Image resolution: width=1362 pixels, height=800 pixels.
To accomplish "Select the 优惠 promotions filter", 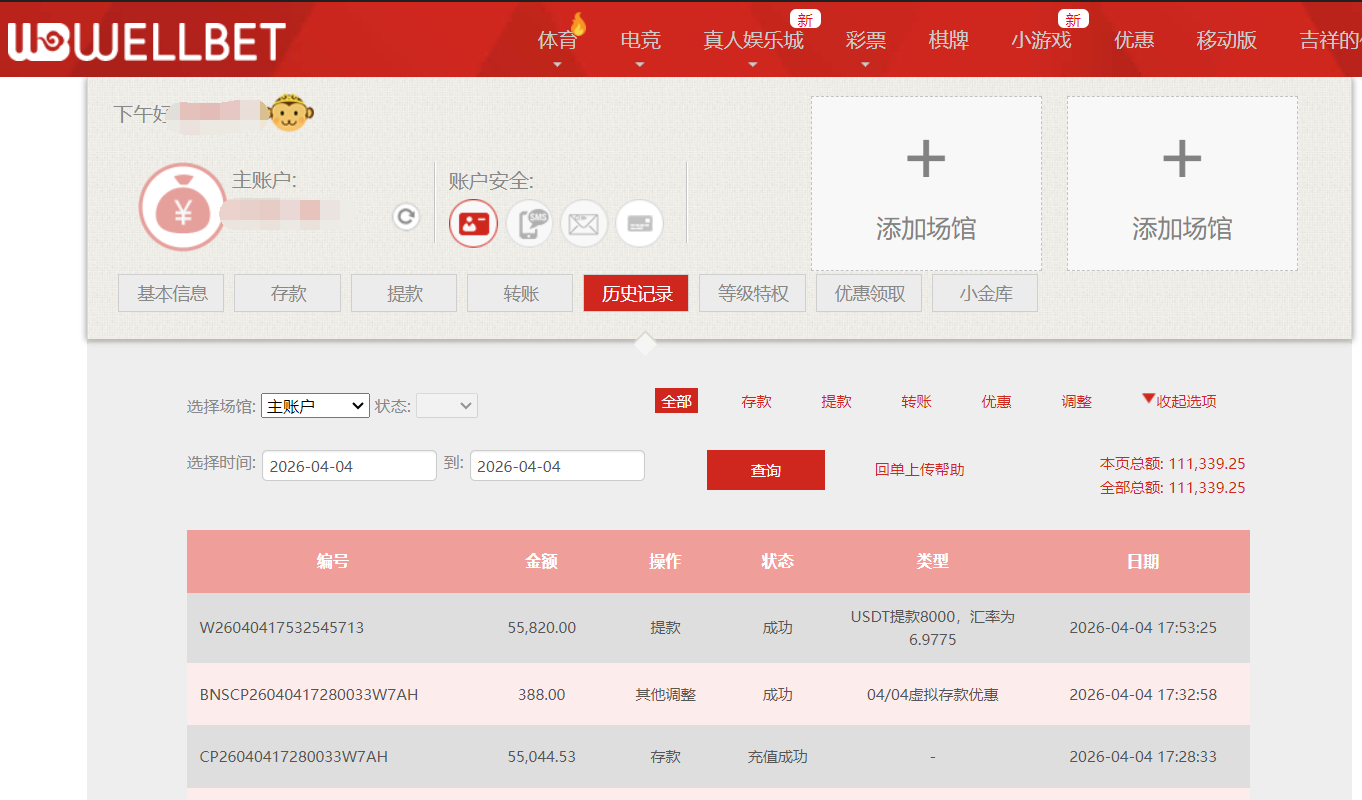I will pyautogui.click(x=997, y=401).
